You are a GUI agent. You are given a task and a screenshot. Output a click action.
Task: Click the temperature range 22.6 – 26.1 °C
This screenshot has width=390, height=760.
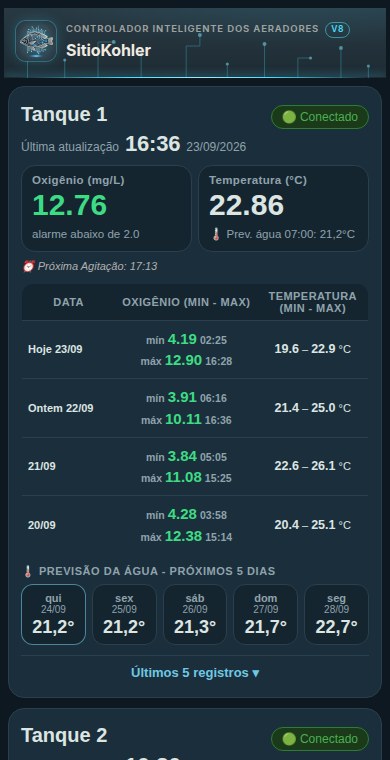tap(312, 466)
